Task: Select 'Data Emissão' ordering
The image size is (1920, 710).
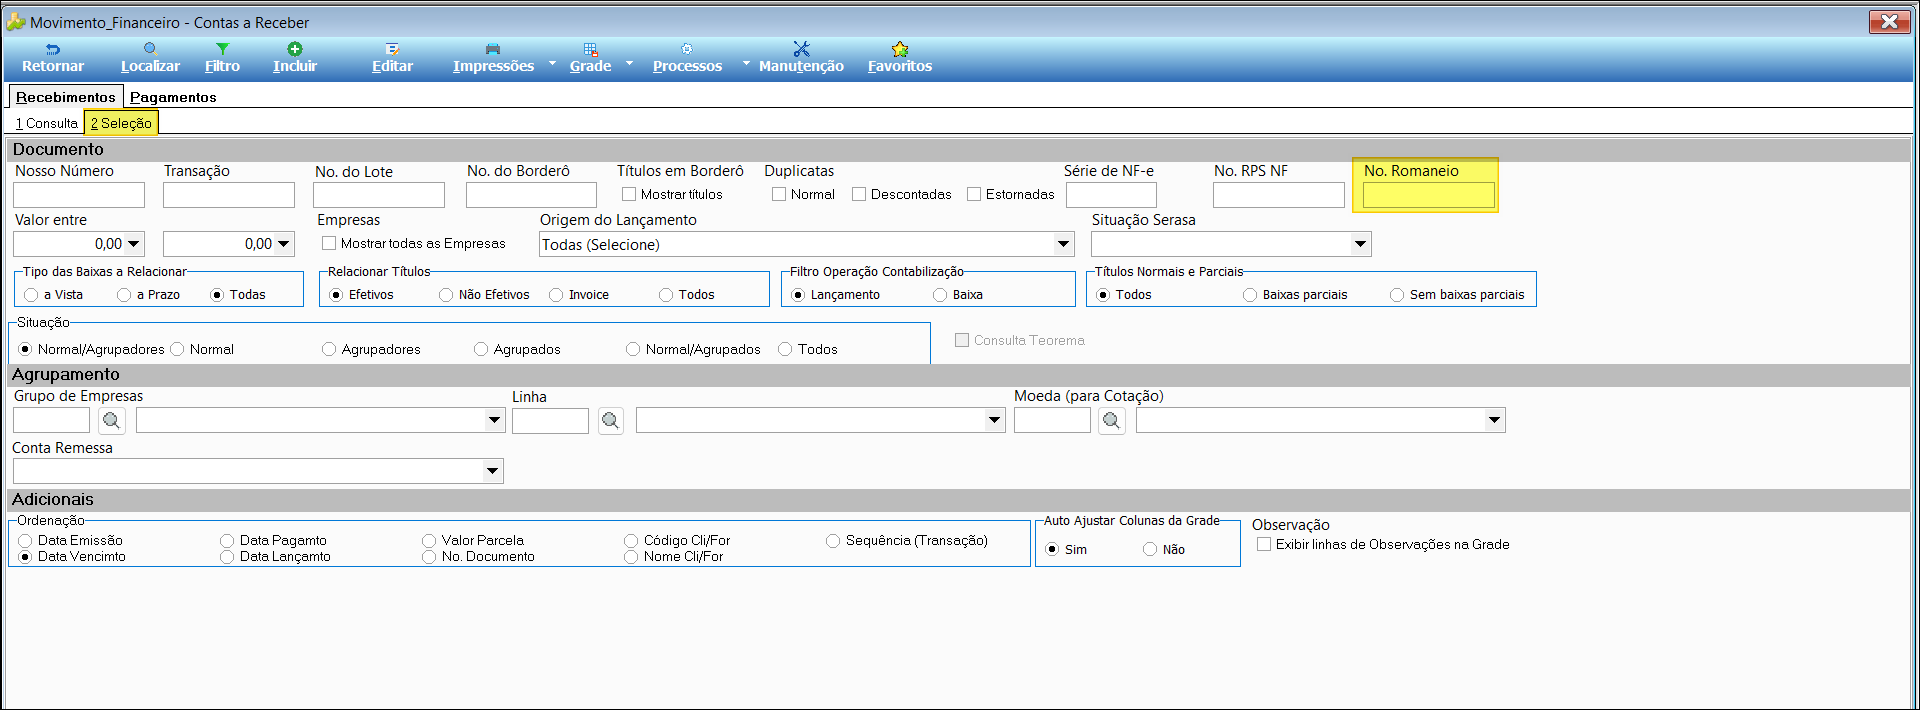Action: (x=25, y=541)
